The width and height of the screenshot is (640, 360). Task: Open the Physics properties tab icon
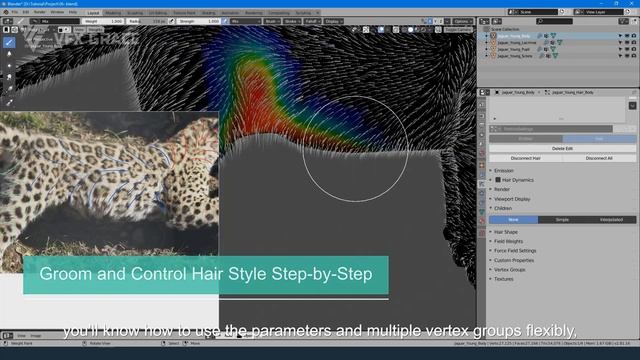pyautogui.click(x=482, y=193)
